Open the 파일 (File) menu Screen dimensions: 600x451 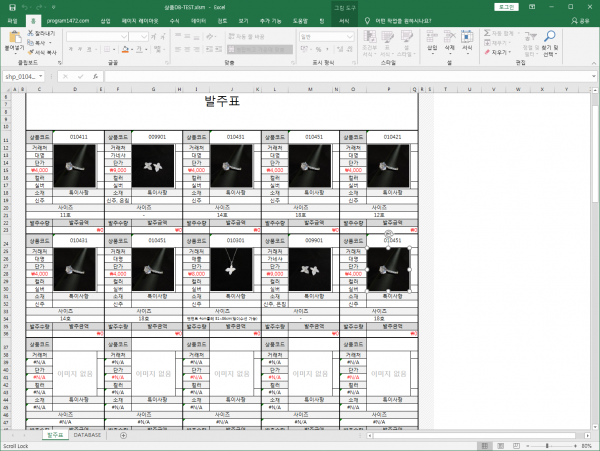click(x=13, y=19)
